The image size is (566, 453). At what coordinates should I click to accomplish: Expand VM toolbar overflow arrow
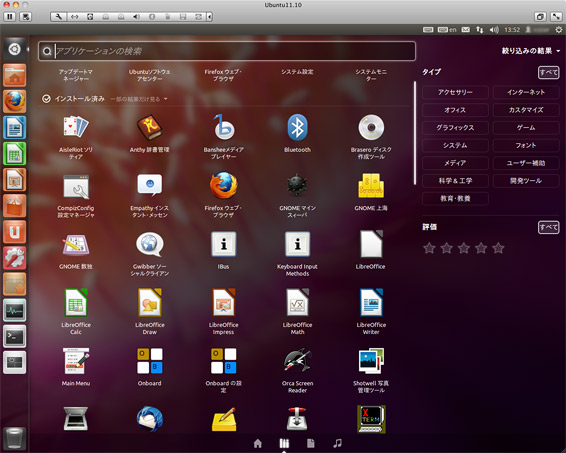click(209, 17)
